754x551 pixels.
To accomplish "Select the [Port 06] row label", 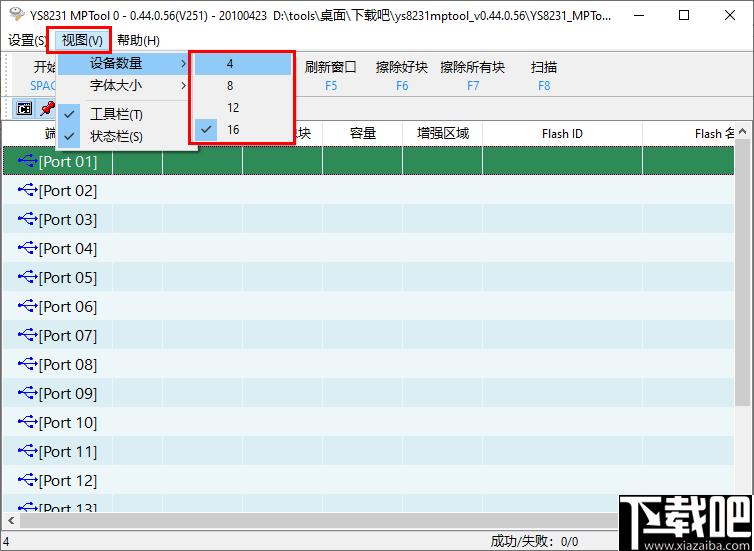I will [68, 306].
